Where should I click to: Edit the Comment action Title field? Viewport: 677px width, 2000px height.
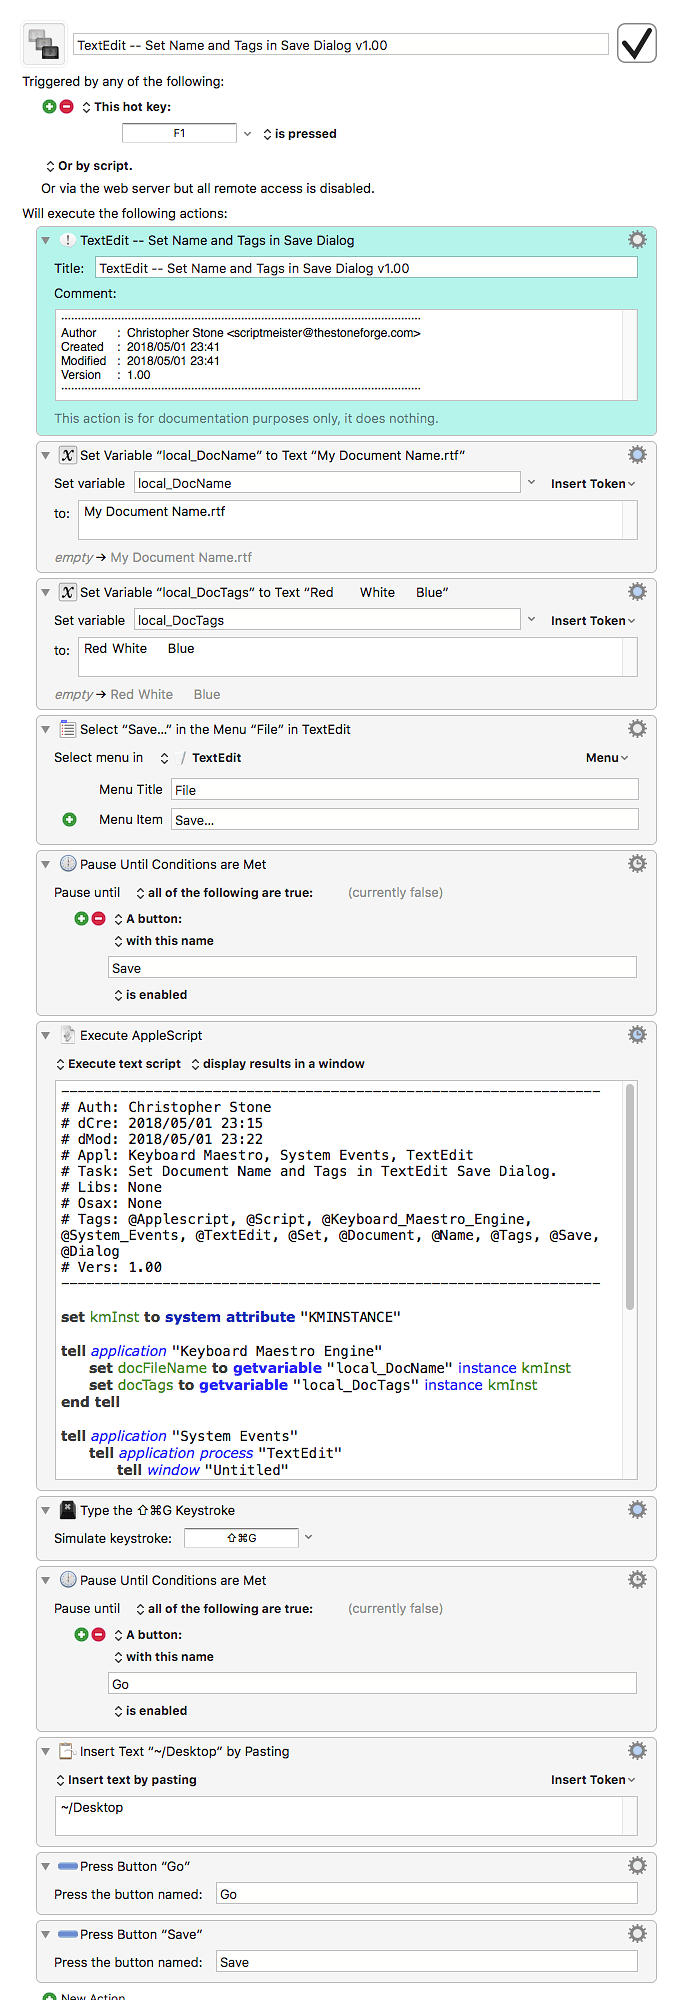pos(366,268)
